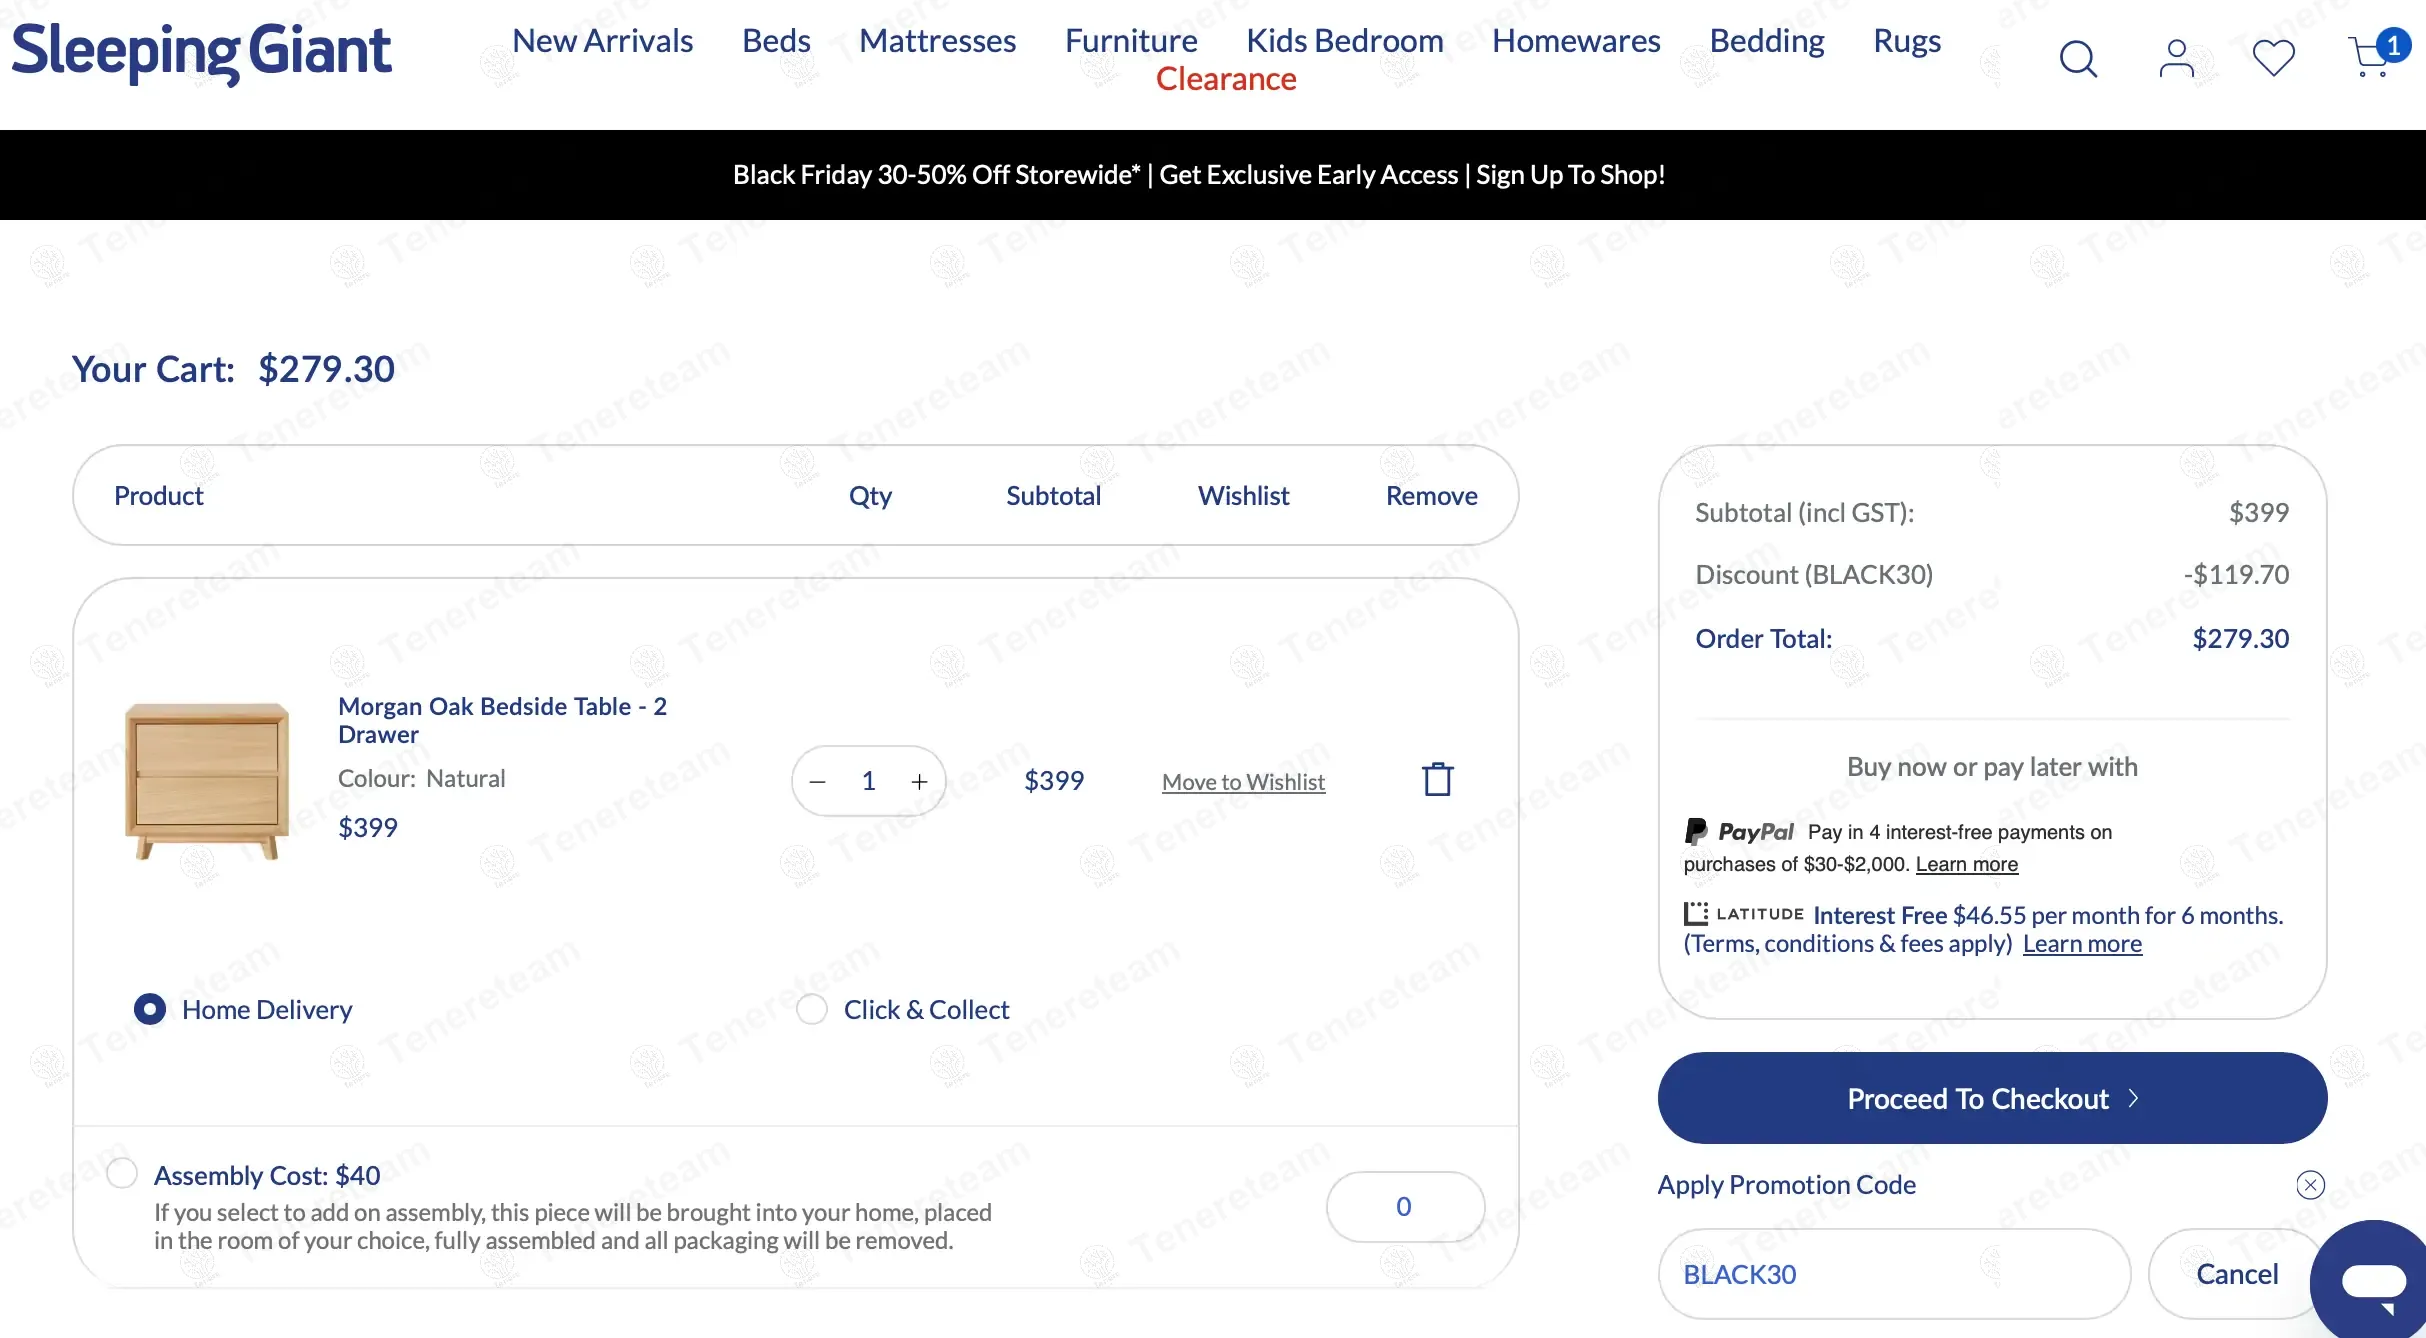Open the Furniture menu
Screen dimensions: 2426x1338
tap(1131, 41)
